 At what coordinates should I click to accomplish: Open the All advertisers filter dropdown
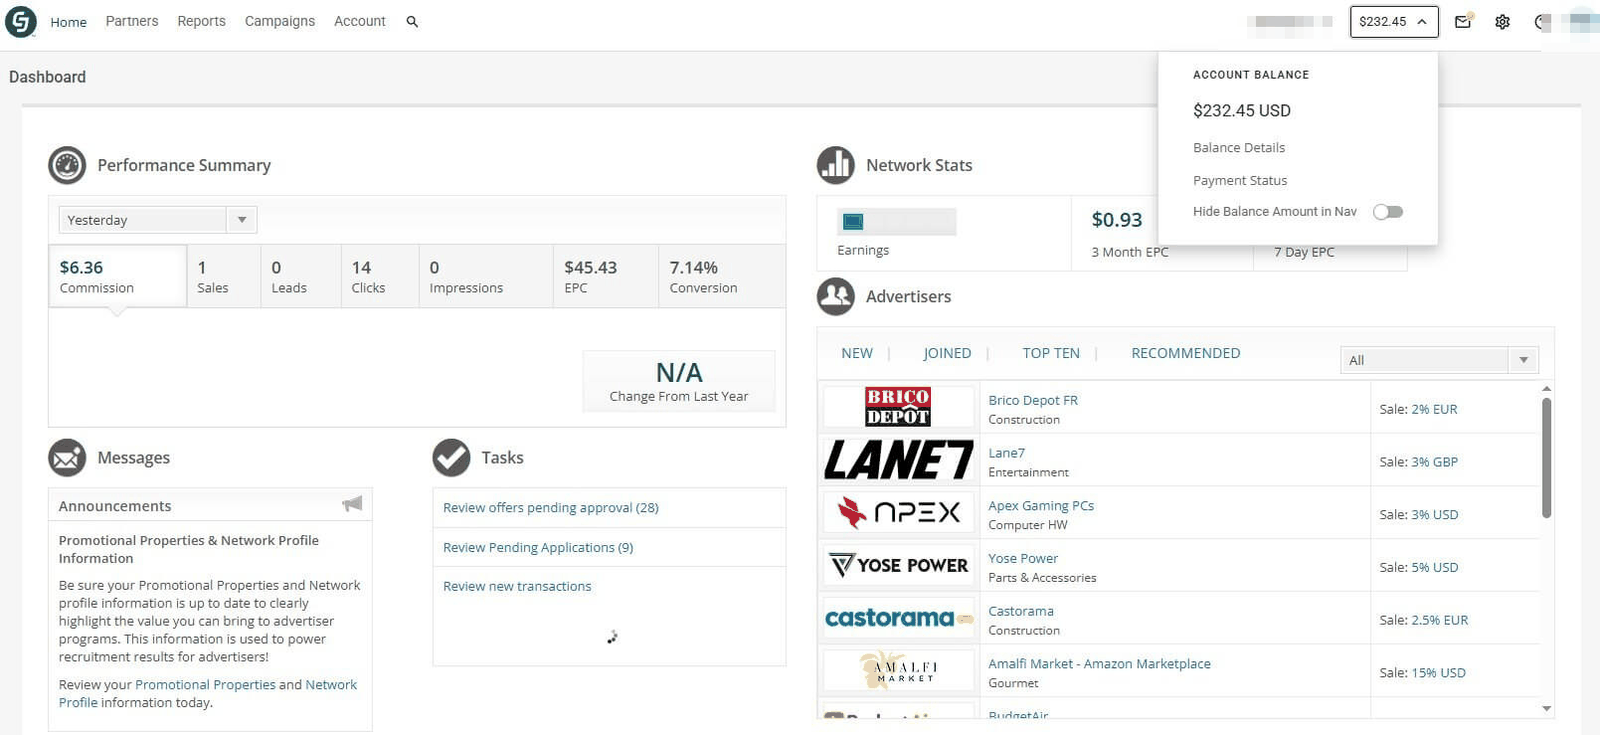tap(1439, 360)
